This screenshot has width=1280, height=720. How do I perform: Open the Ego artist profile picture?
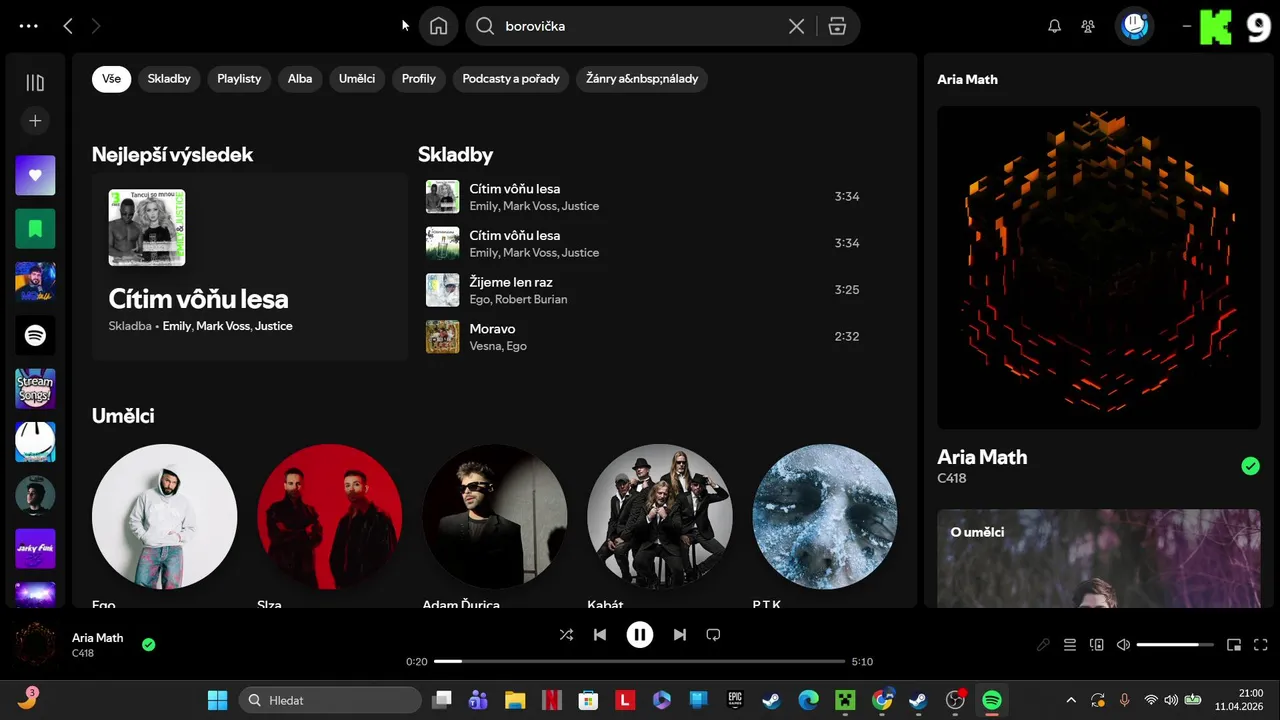coord(165,517)
